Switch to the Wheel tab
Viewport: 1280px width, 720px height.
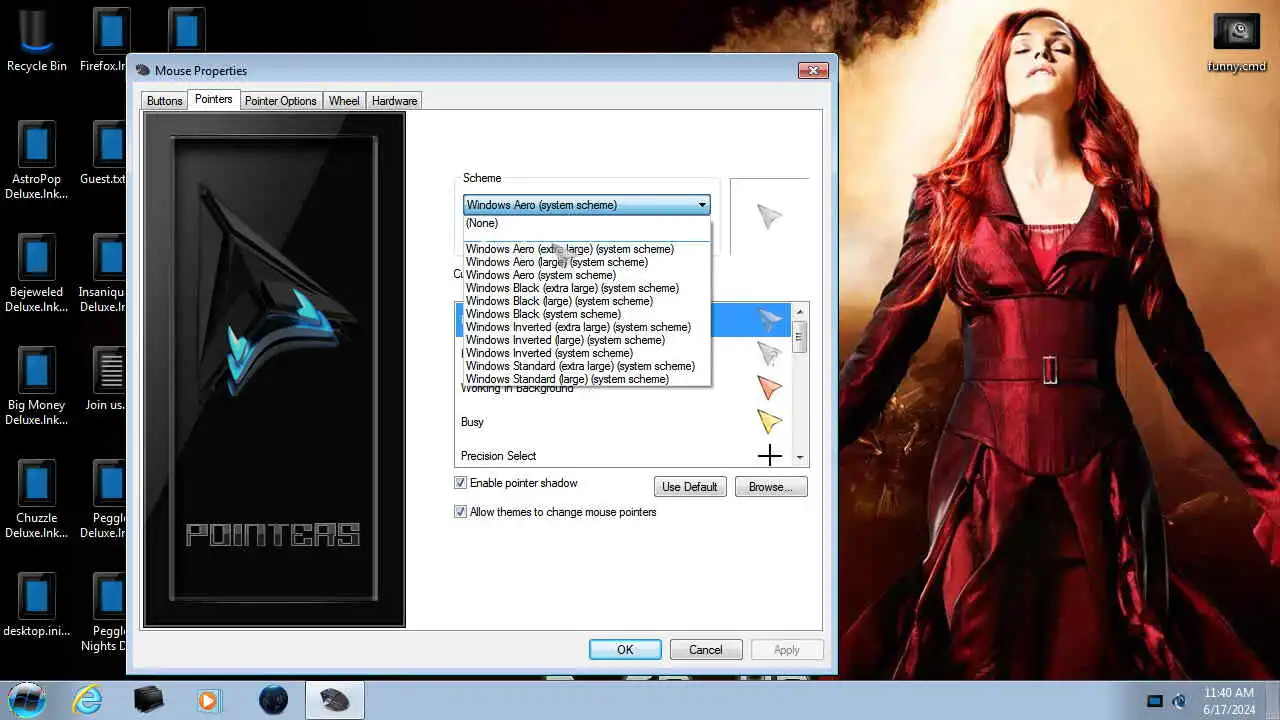[344, 101]
